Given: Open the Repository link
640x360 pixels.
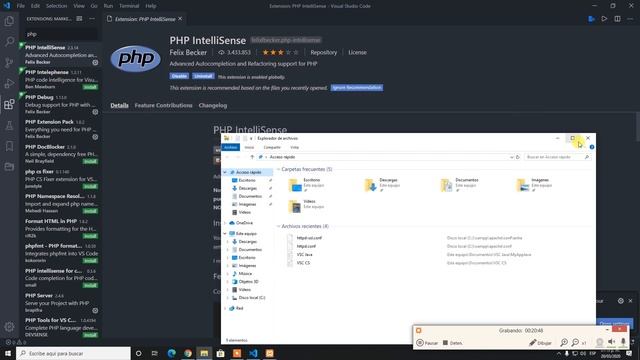Looking at the screenshot, I should click(x=324, y=52).
